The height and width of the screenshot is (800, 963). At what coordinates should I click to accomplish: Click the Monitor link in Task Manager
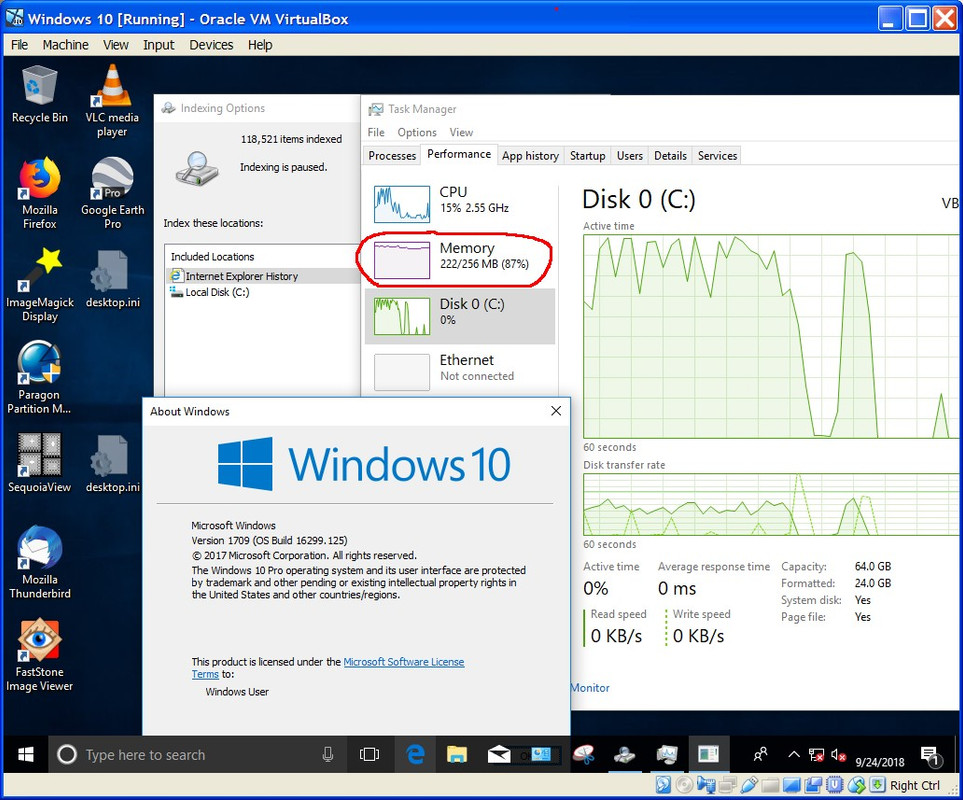[590, 688]
